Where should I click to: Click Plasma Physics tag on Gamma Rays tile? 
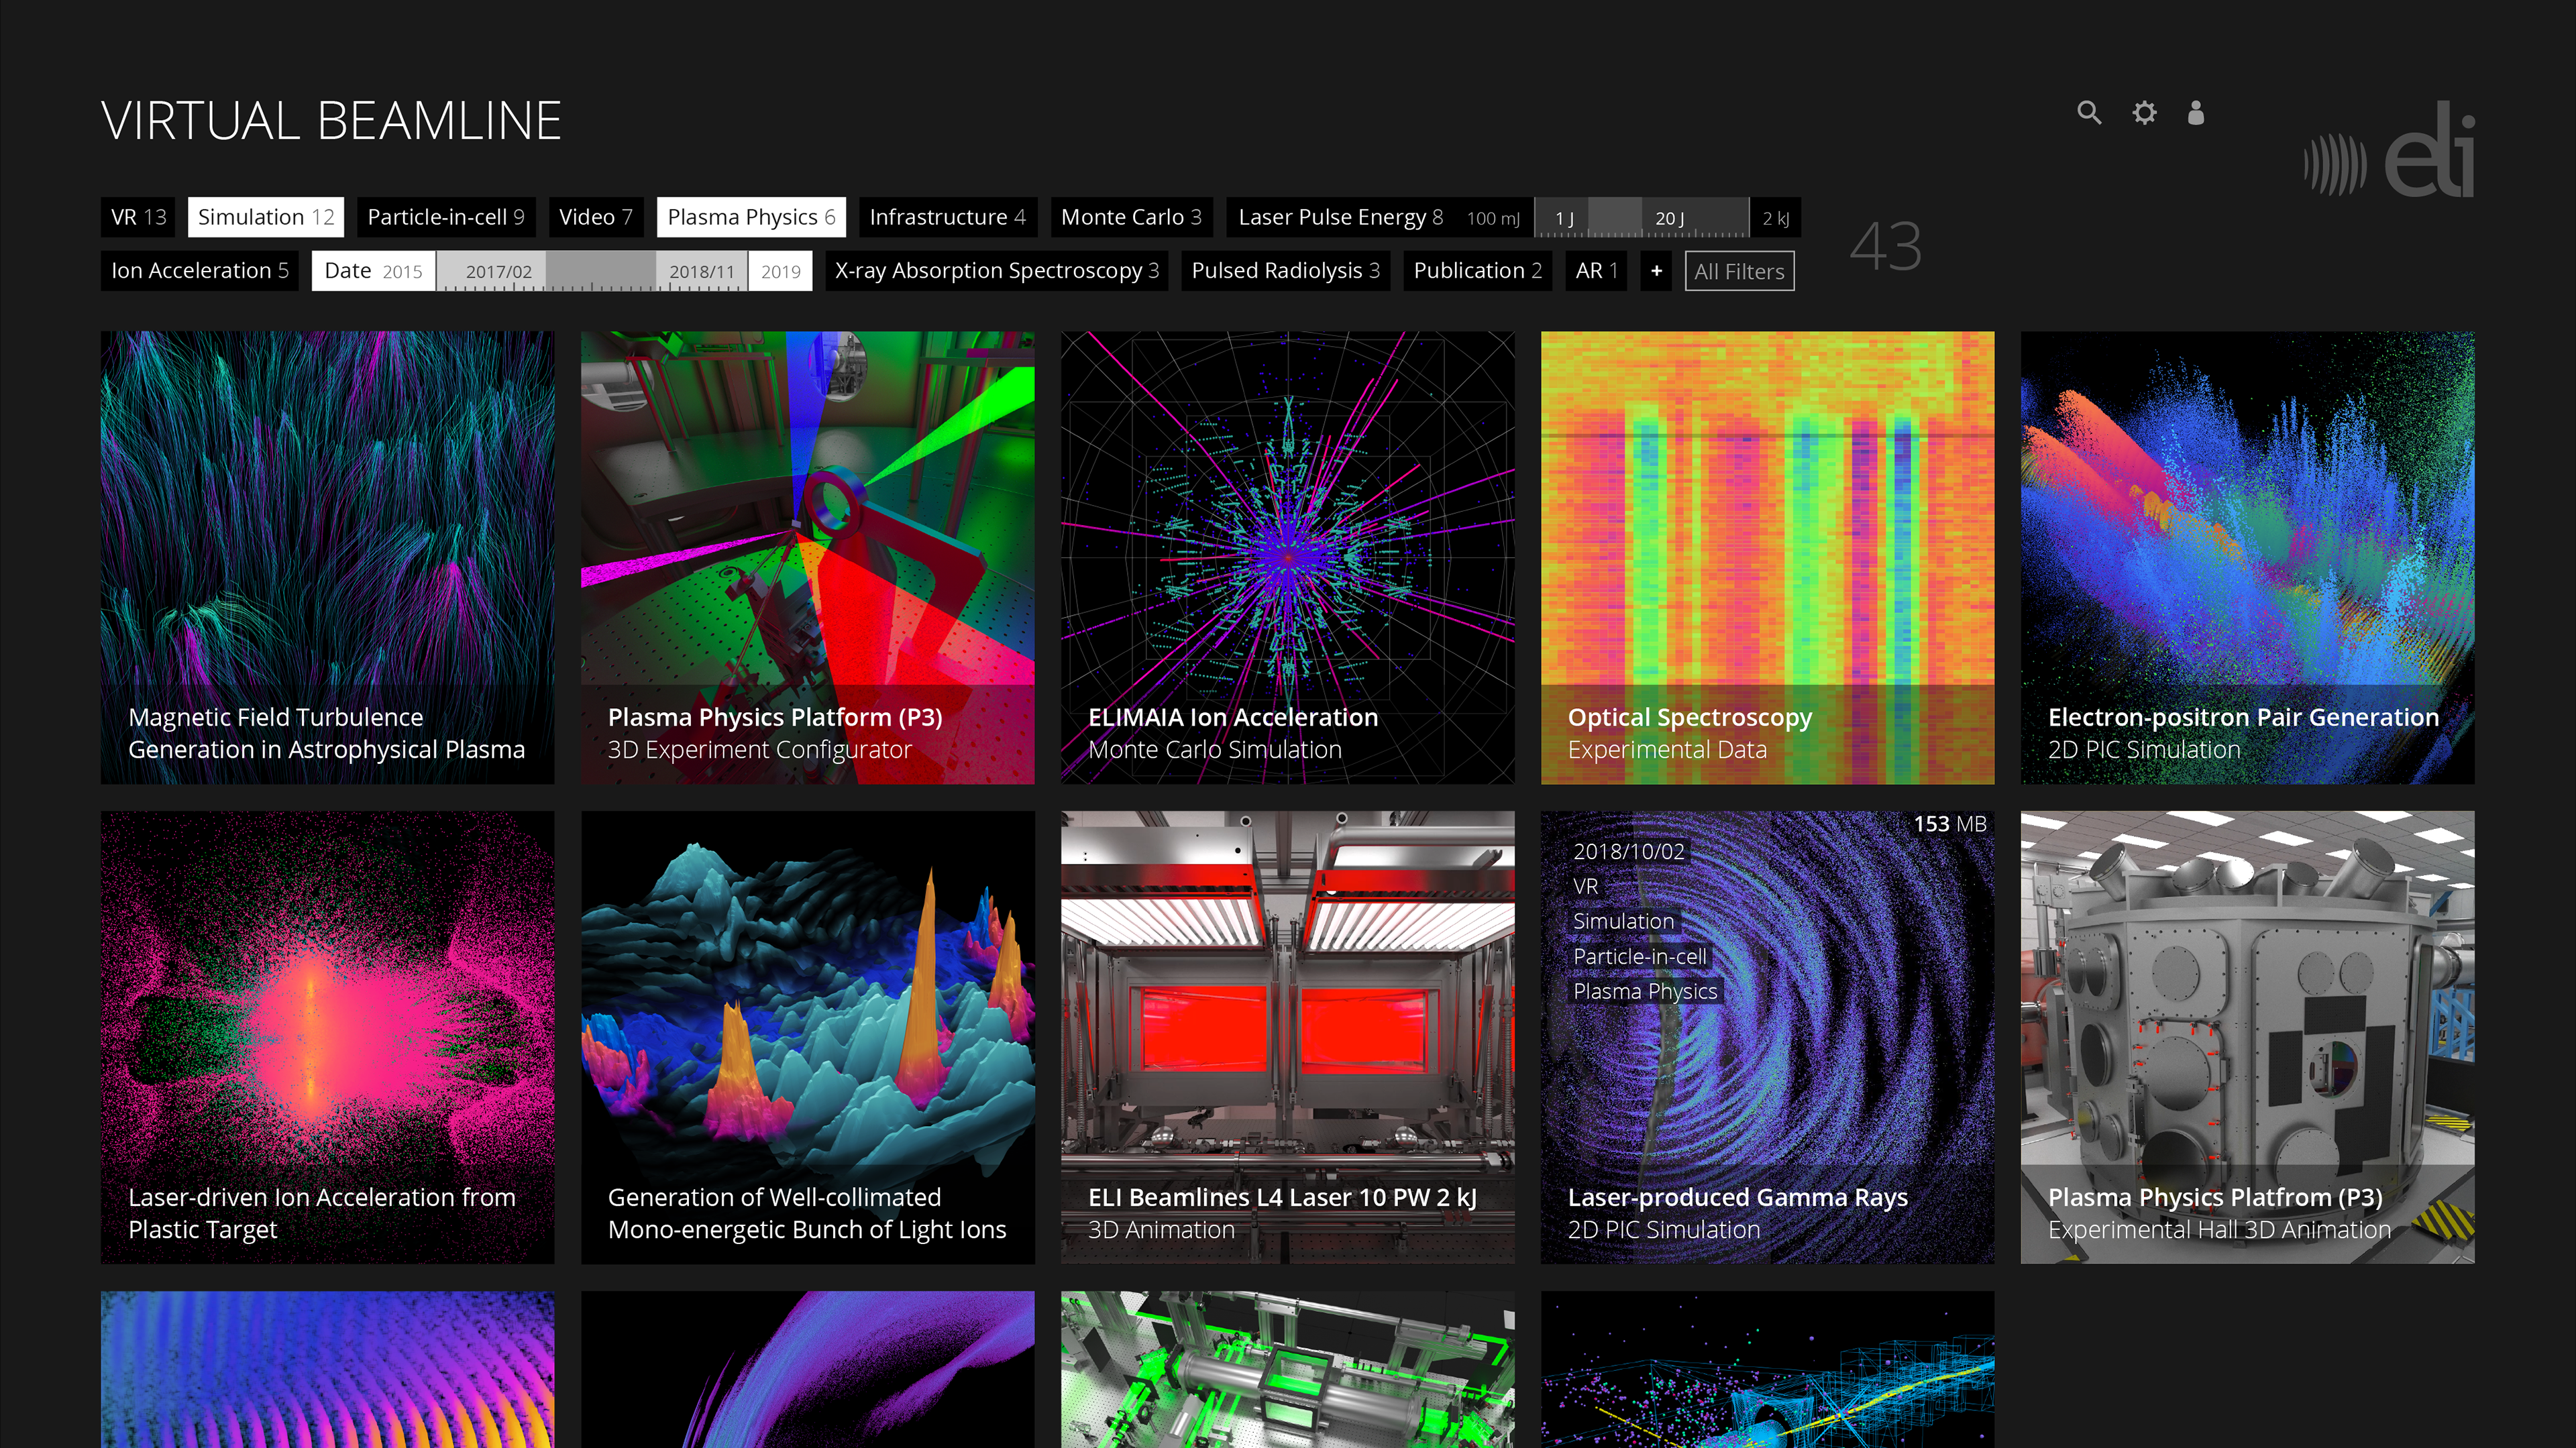[1645, 992]
